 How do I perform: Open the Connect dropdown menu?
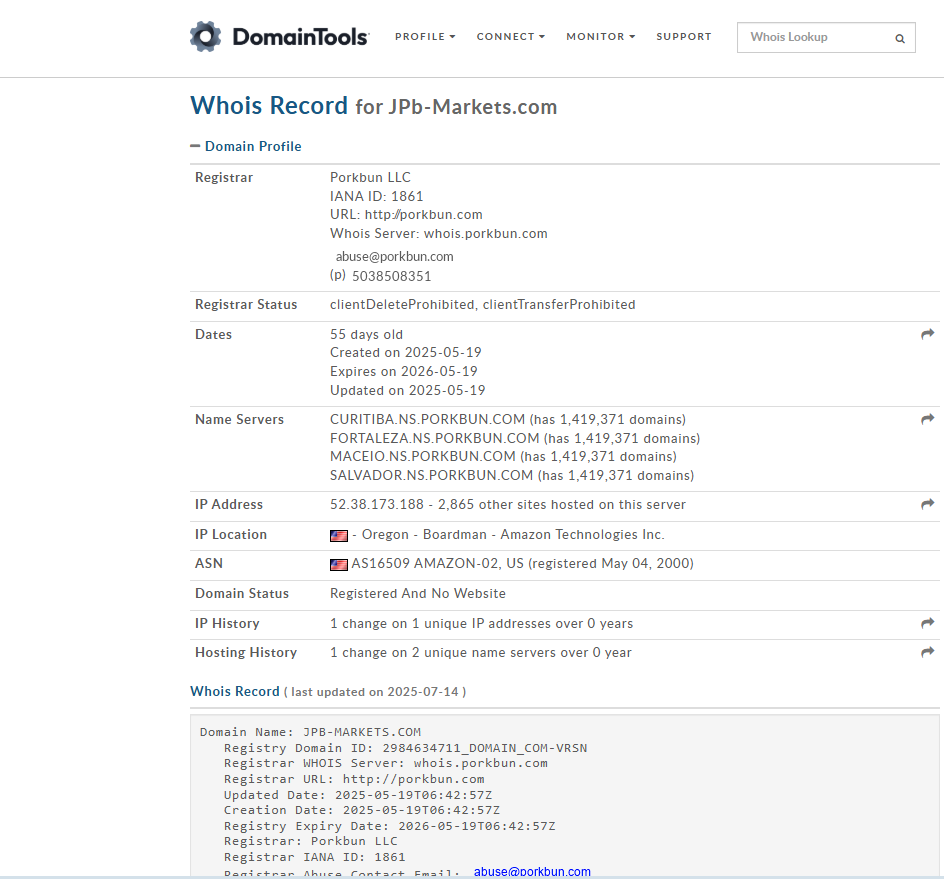coord(511,37)
